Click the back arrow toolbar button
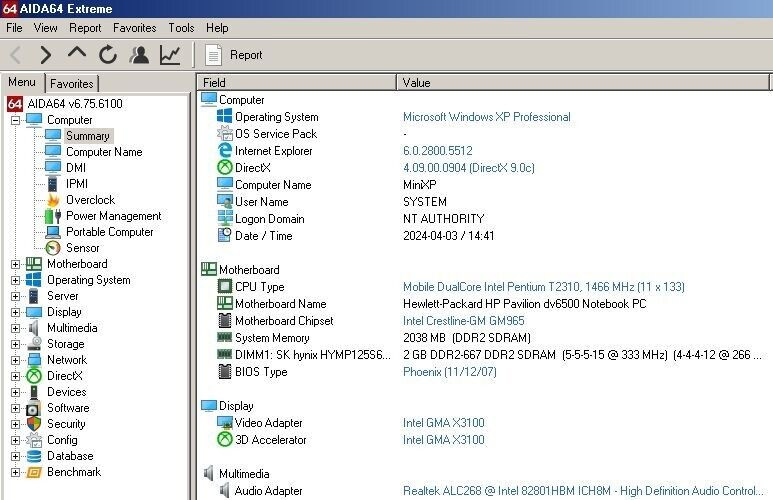773x500 pixels. pos(16,55)
